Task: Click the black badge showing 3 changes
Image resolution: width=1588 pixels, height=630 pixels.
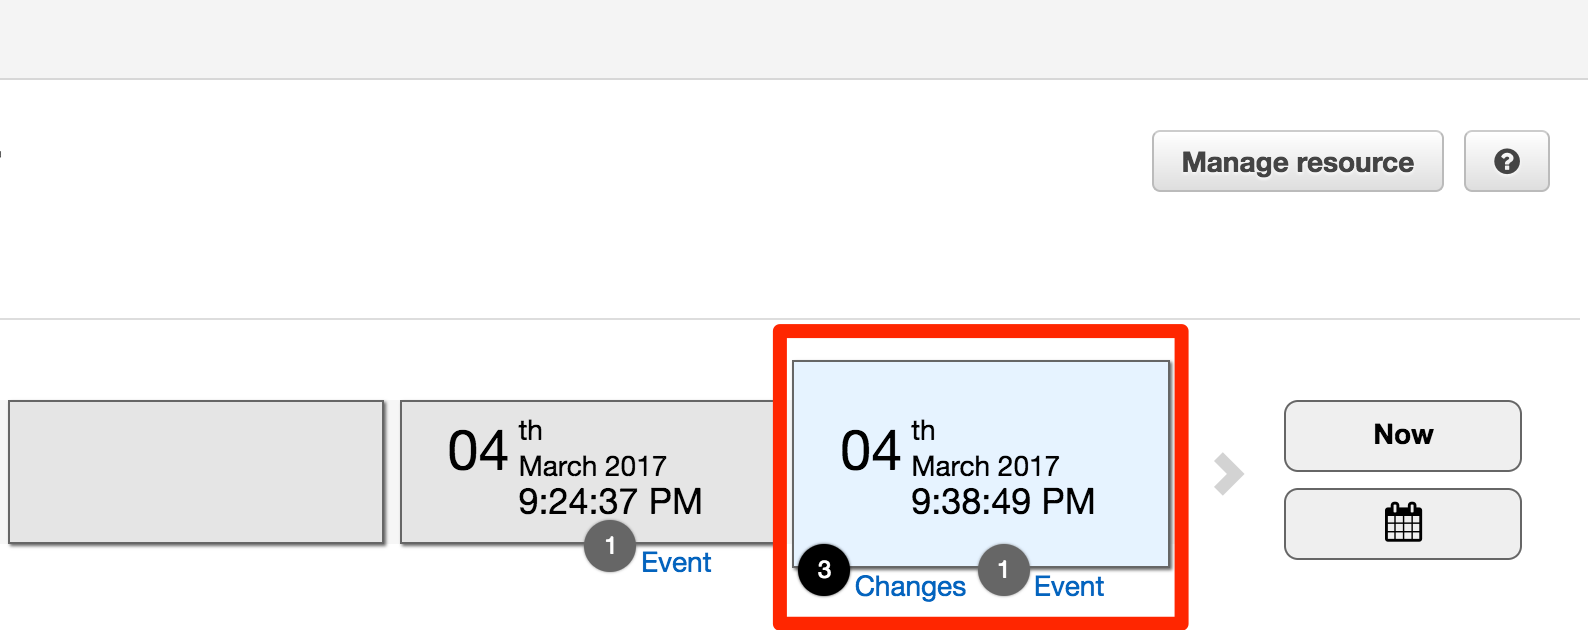Action: (x=824, y=570)
